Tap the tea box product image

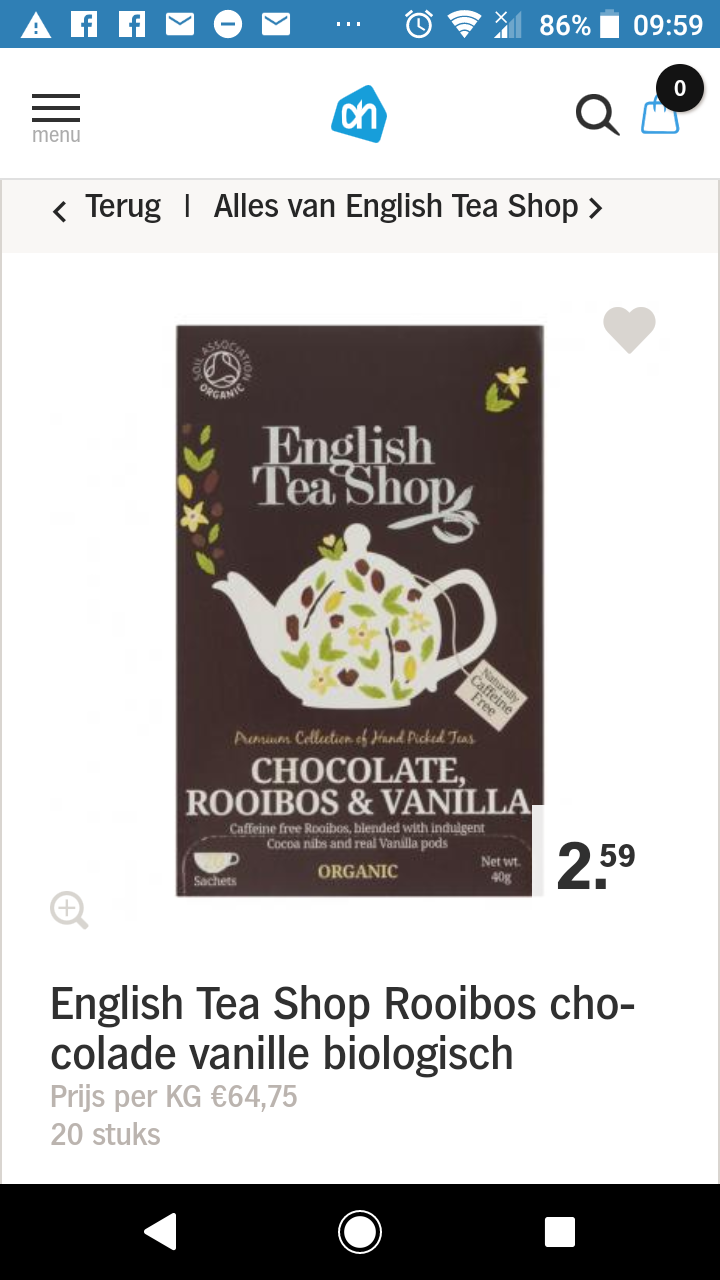click(x=360, y=610)
